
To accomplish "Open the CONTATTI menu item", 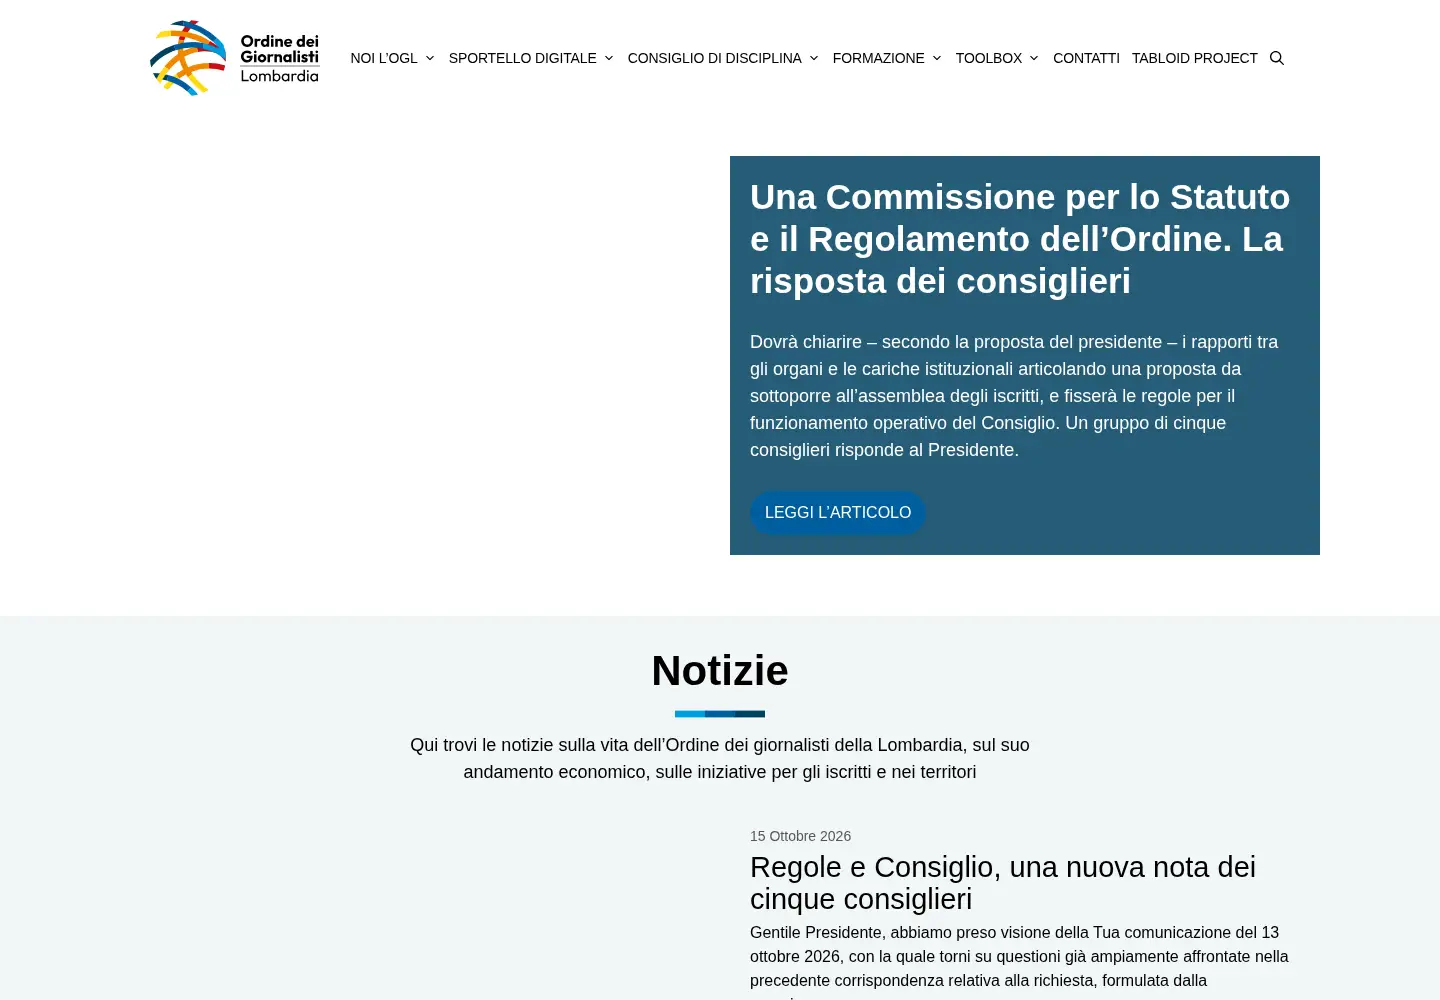I will 1086,58.
